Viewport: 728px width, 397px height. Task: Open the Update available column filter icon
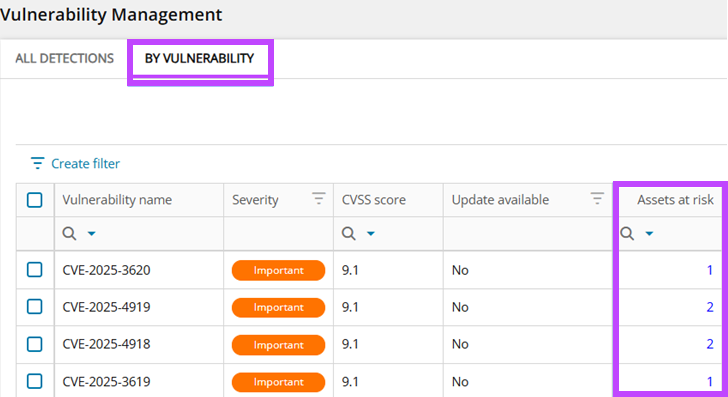[x=597, y=199]
